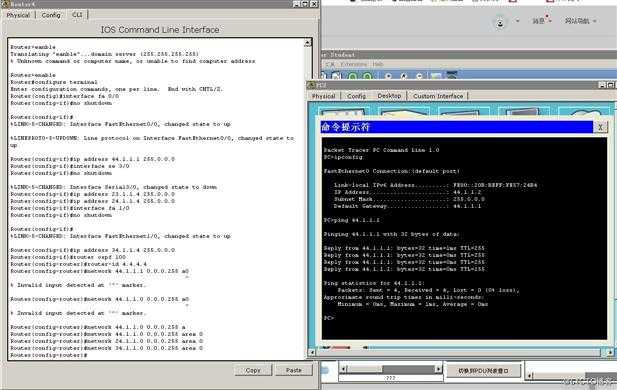Screen dimensions: 617x390
Task: Switch to Config tab in Router window
Action: 51,15
